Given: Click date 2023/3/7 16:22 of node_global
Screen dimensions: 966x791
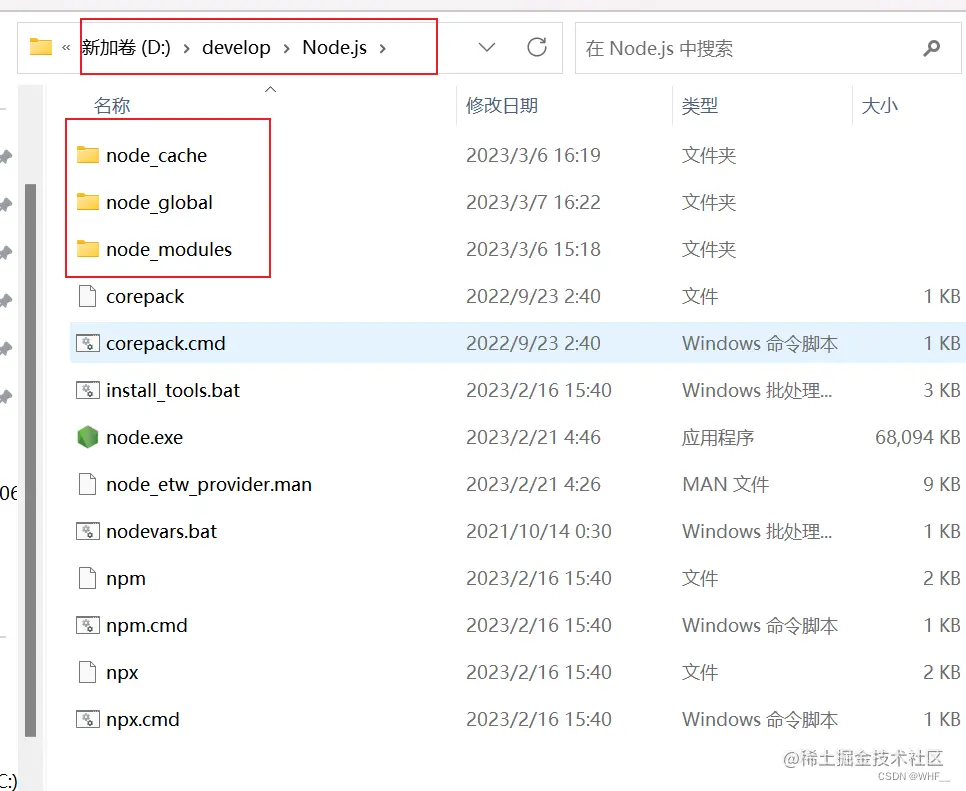Looking at the screenshot, I should click(533, 202).
